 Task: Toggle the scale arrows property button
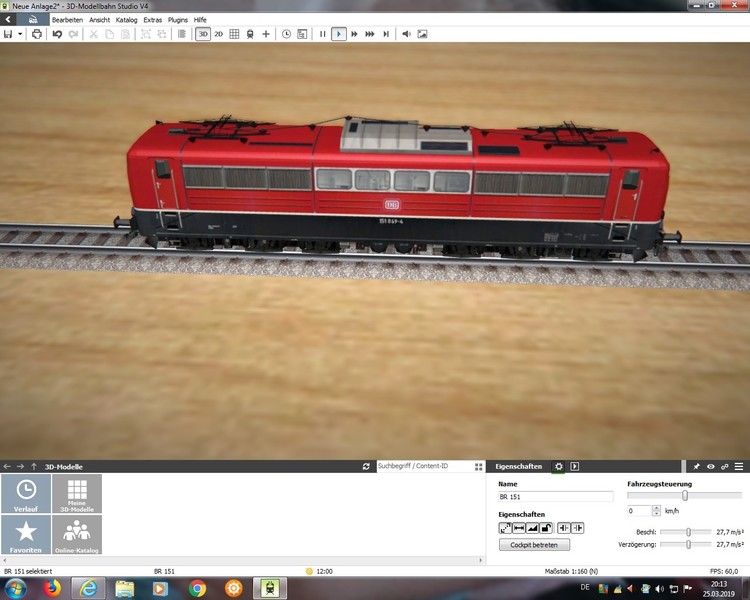505,528
